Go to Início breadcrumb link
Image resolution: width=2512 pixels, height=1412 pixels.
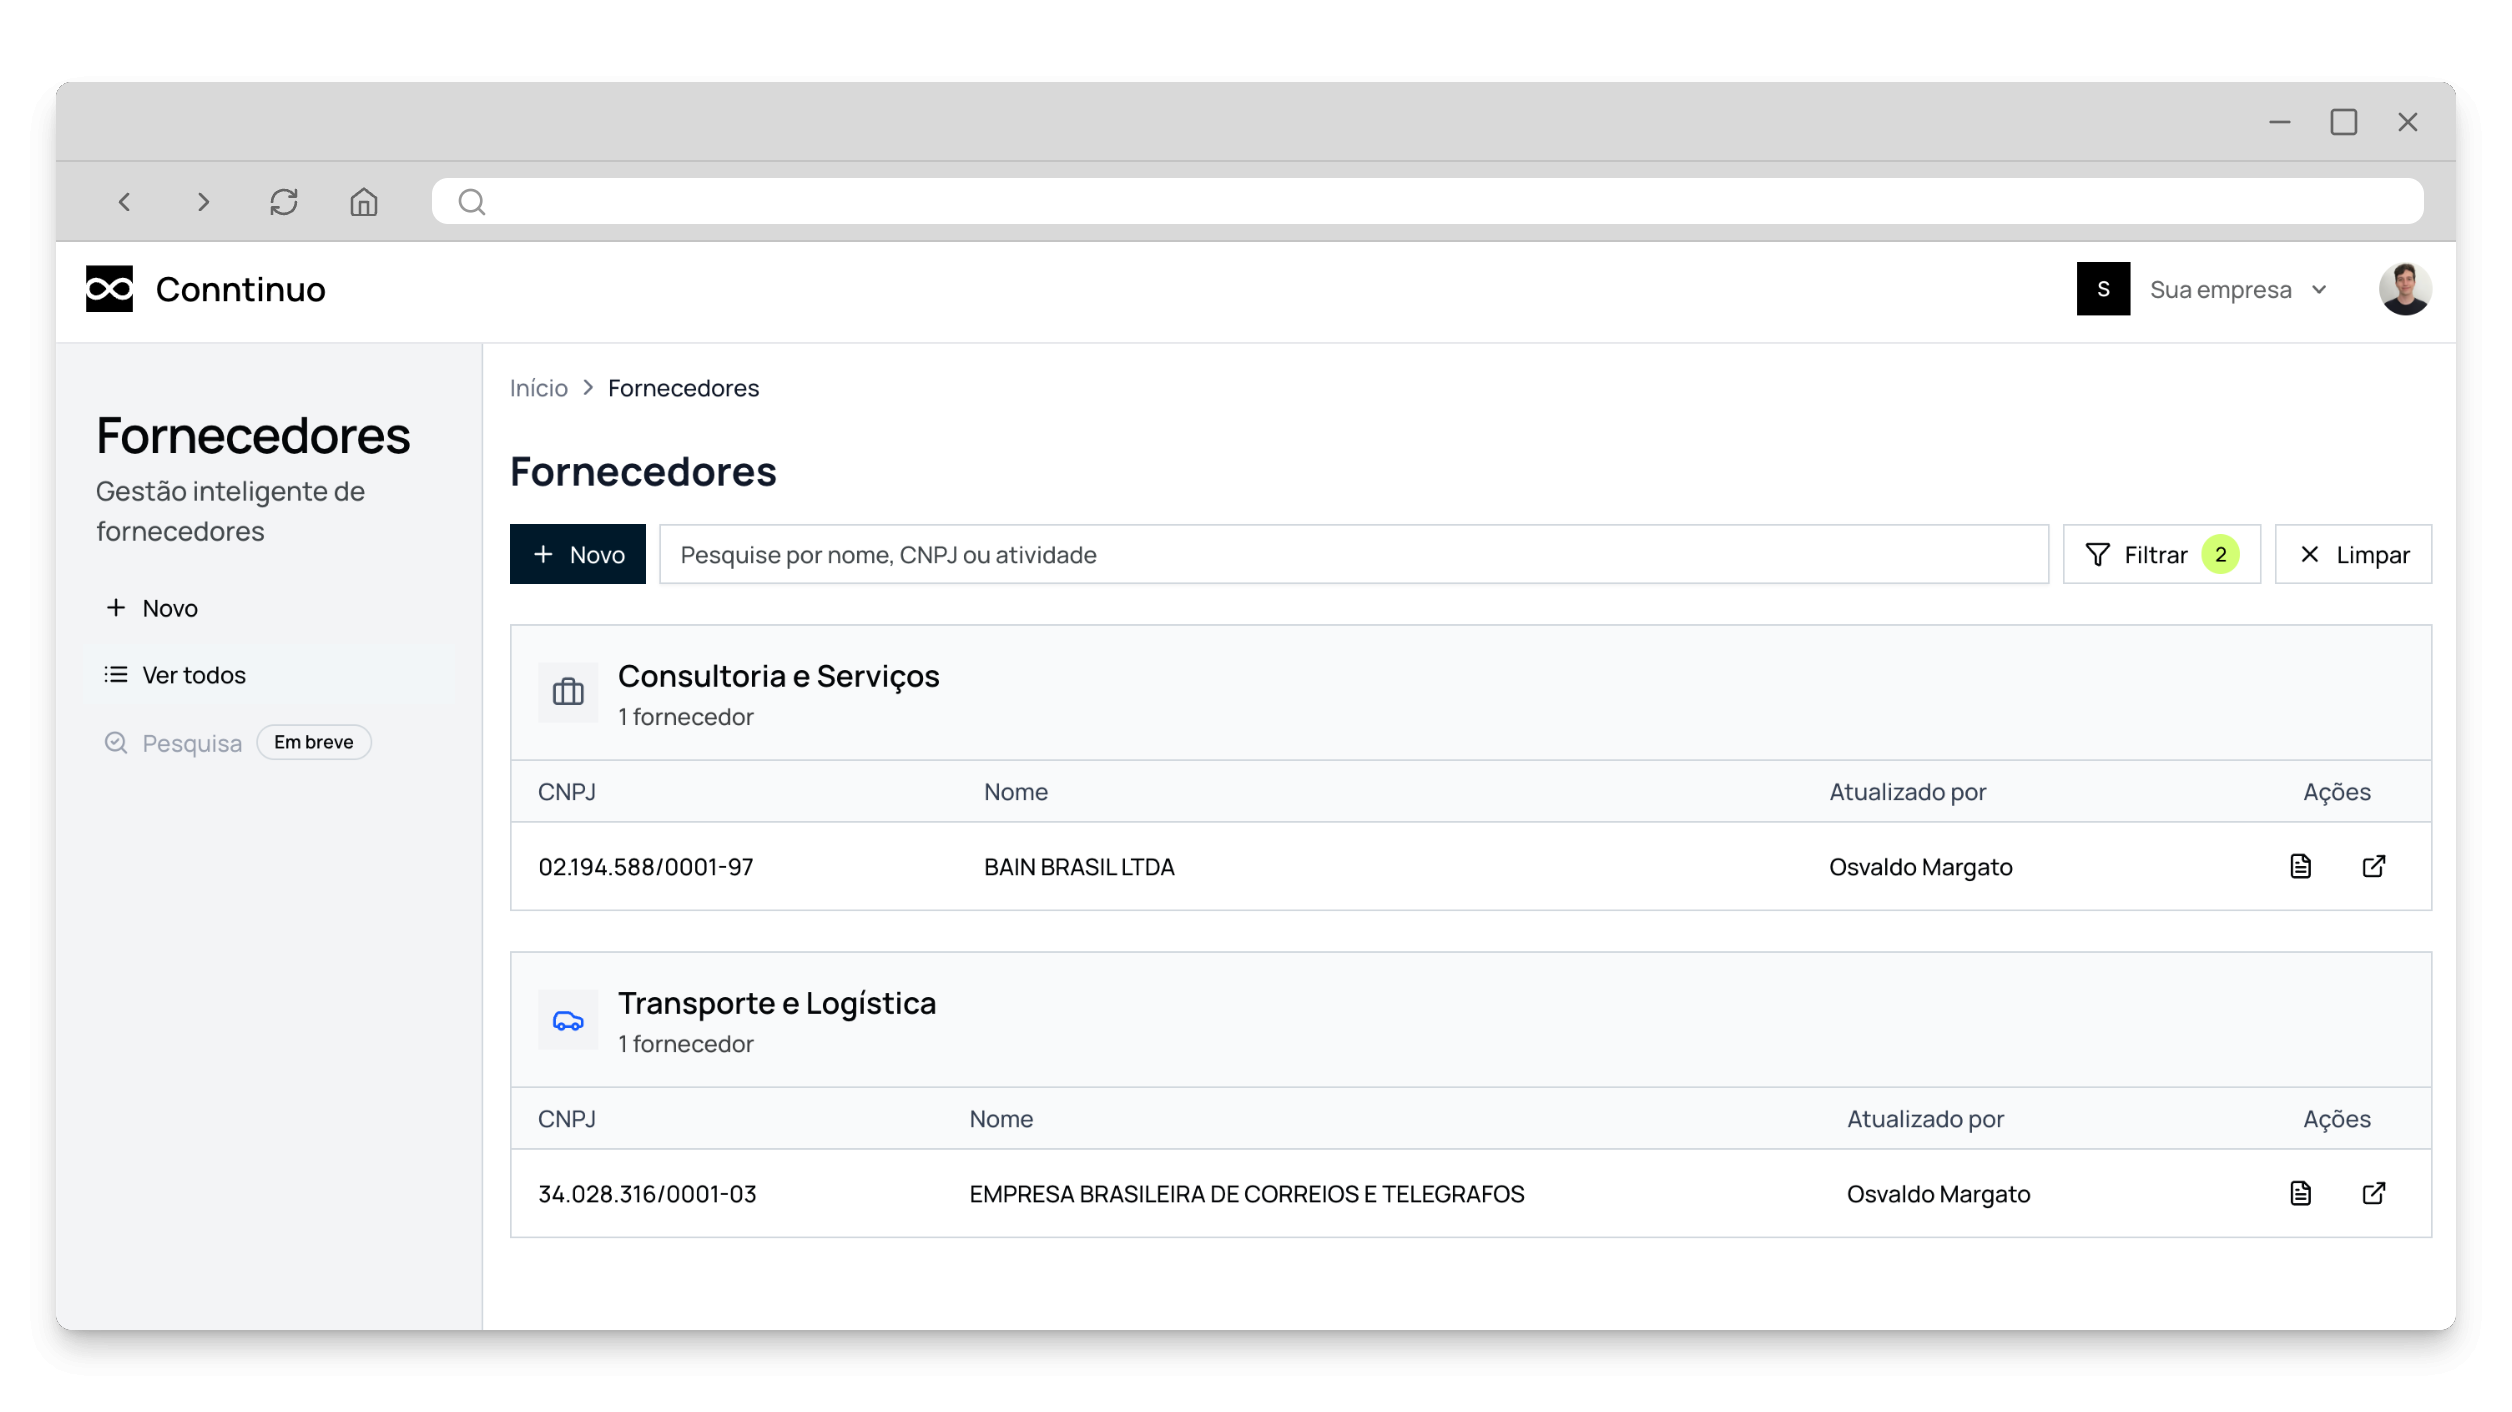coord(538,388)
